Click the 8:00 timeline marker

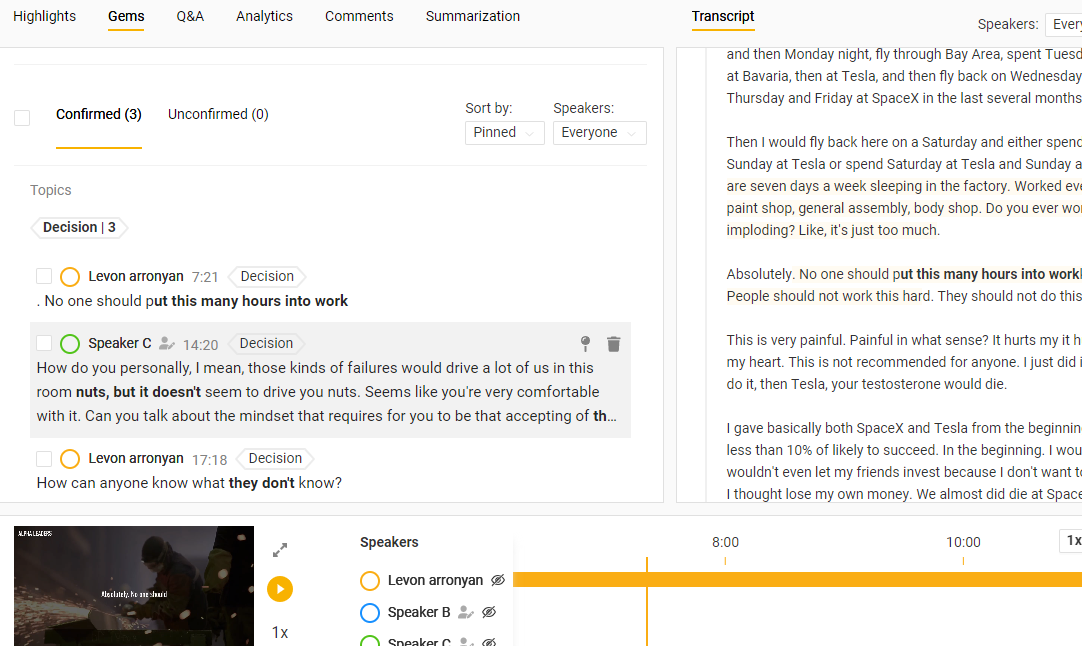point(725,542)
